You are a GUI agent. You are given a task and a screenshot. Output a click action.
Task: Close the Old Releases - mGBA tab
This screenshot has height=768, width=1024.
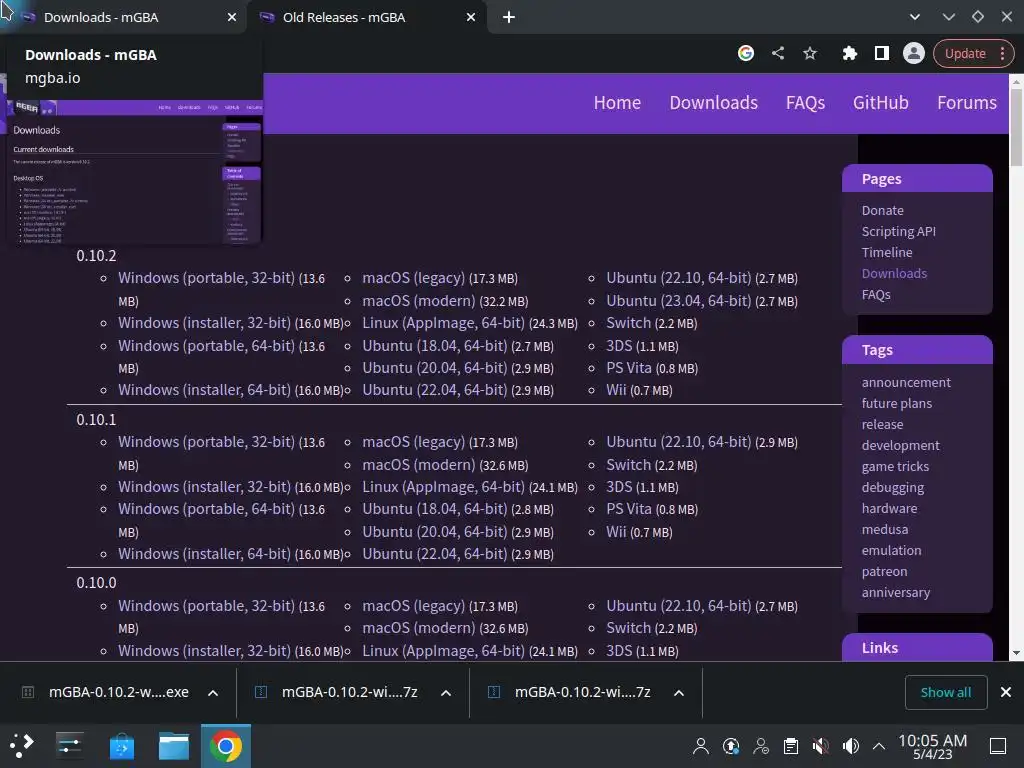click(471, 18)
